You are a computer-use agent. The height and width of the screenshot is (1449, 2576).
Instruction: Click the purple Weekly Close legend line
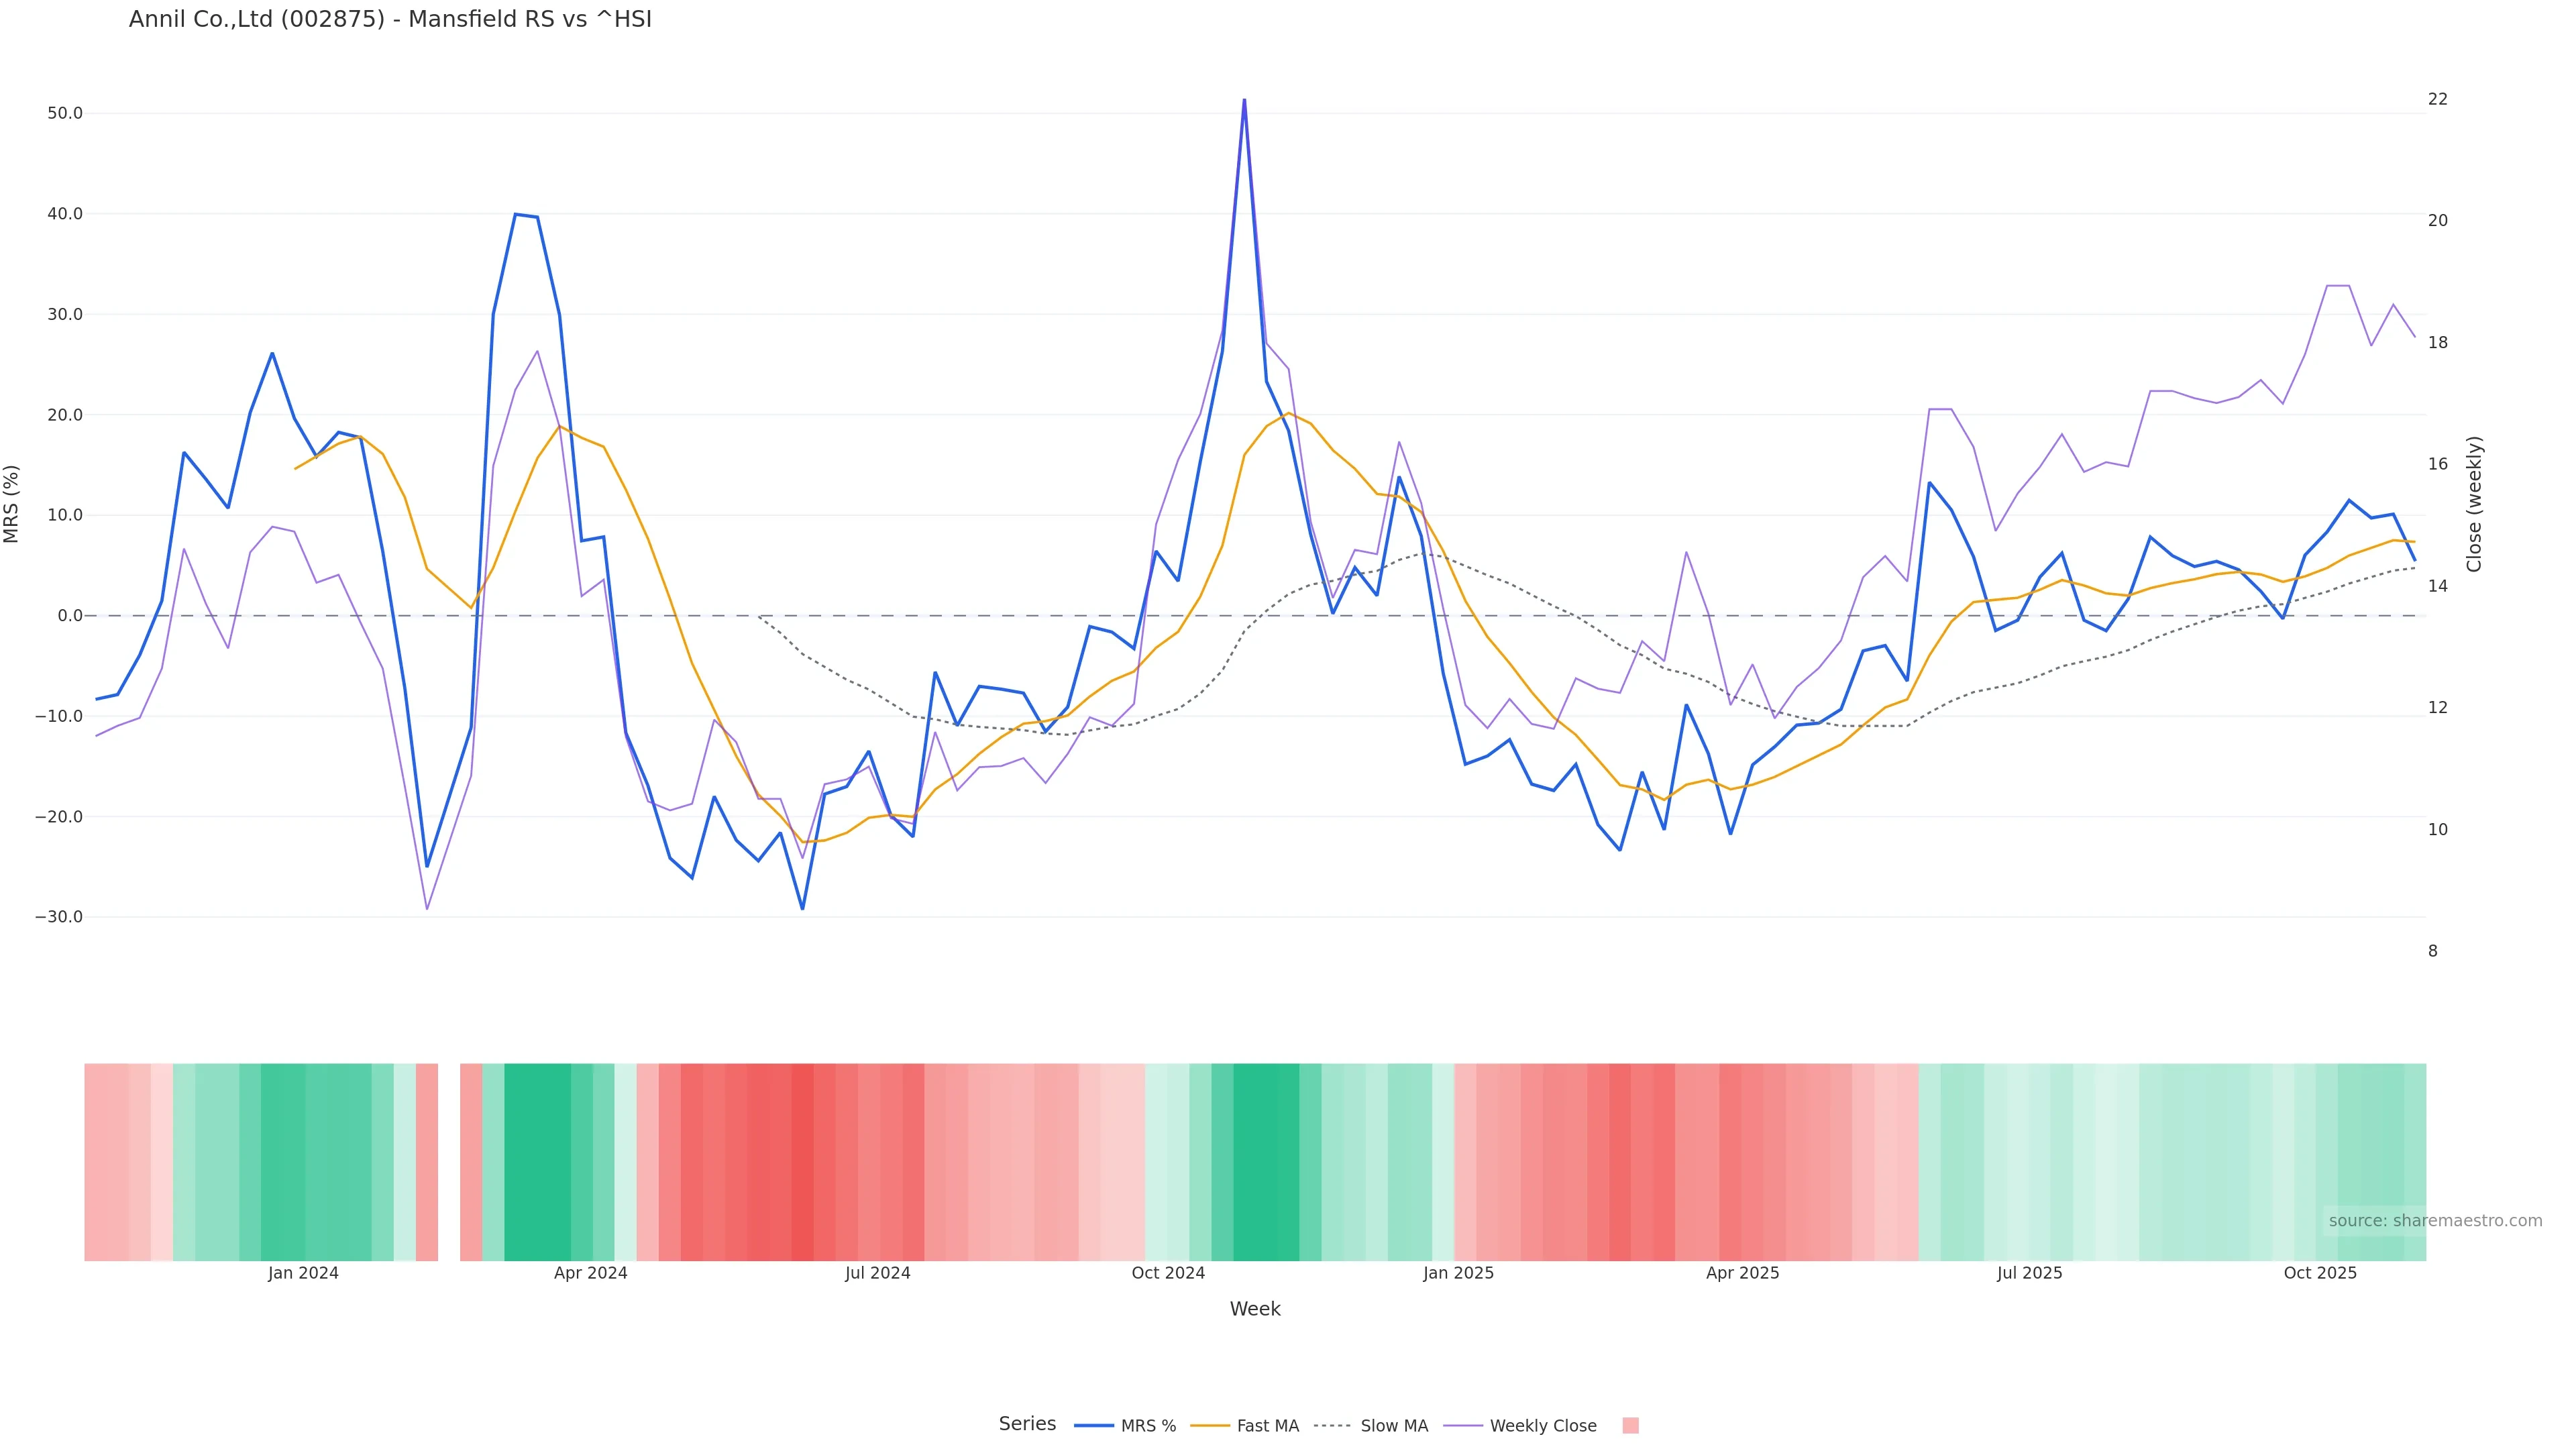point(1463,1426)
